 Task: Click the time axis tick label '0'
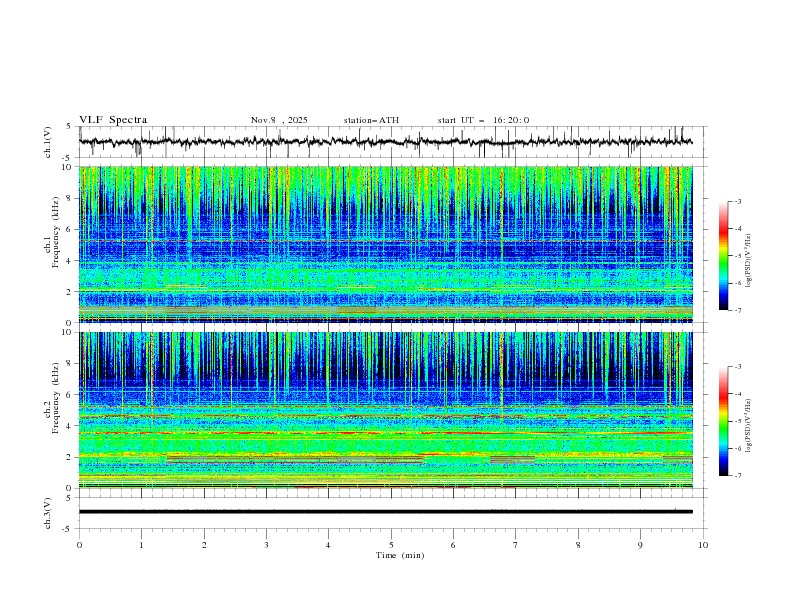pos(79,545)
